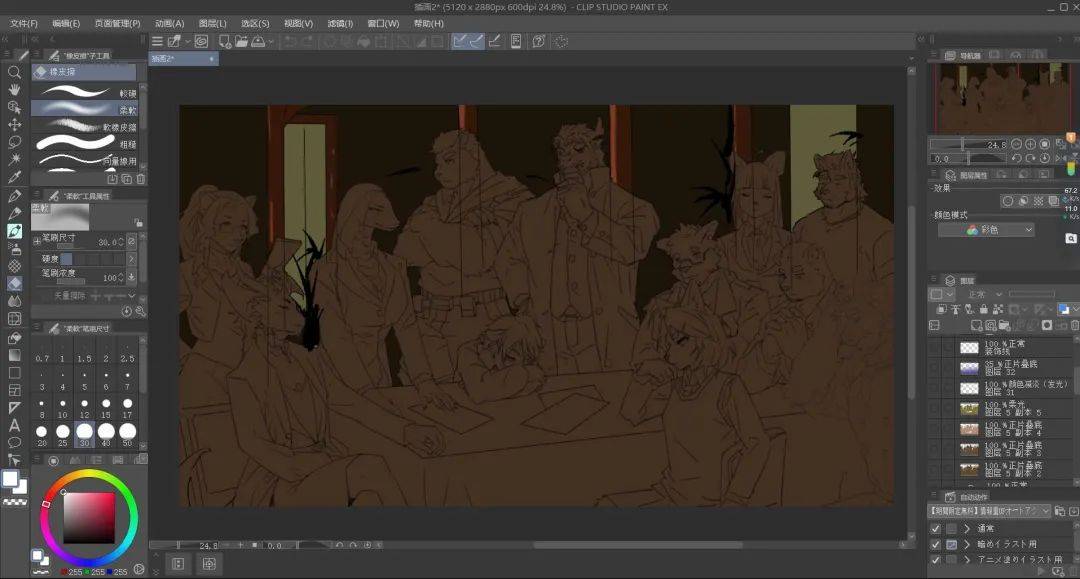1080x579 pixels.
Task: Click inside the color wheel square
Action: tap(89, 516)
